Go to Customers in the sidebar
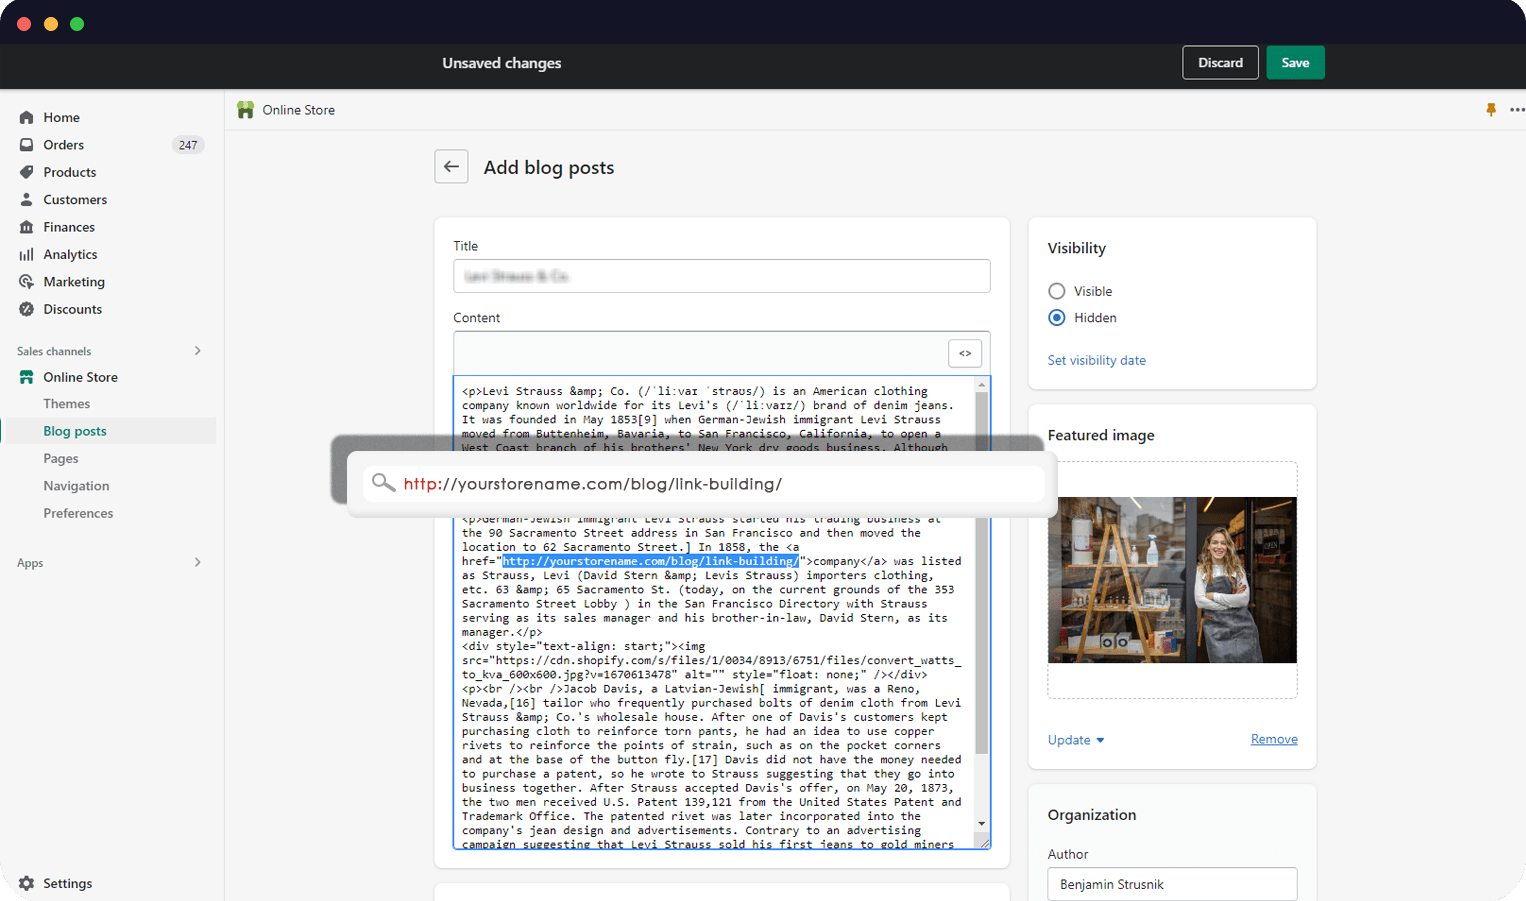1526x901 pixels. click(75, 200)
